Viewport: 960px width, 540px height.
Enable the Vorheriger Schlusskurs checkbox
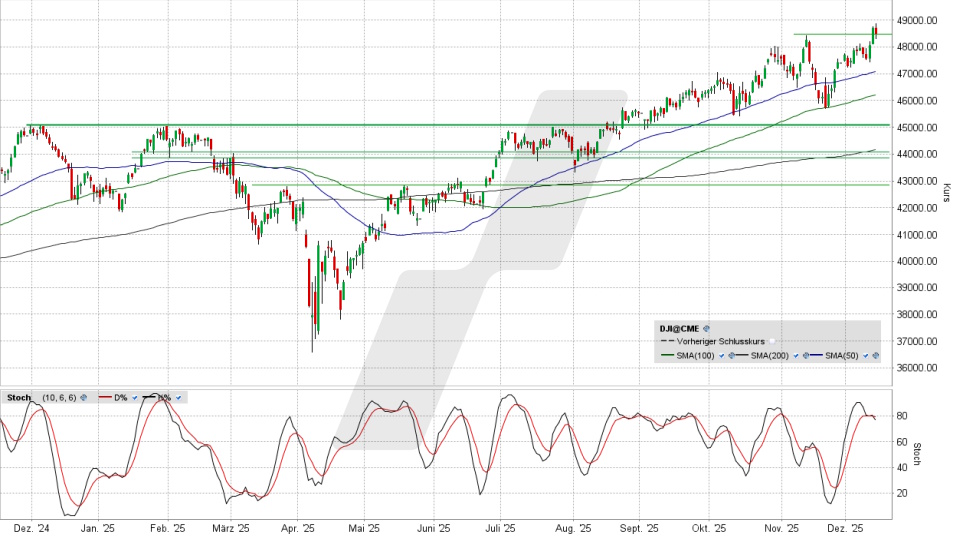tap(772, 341)
